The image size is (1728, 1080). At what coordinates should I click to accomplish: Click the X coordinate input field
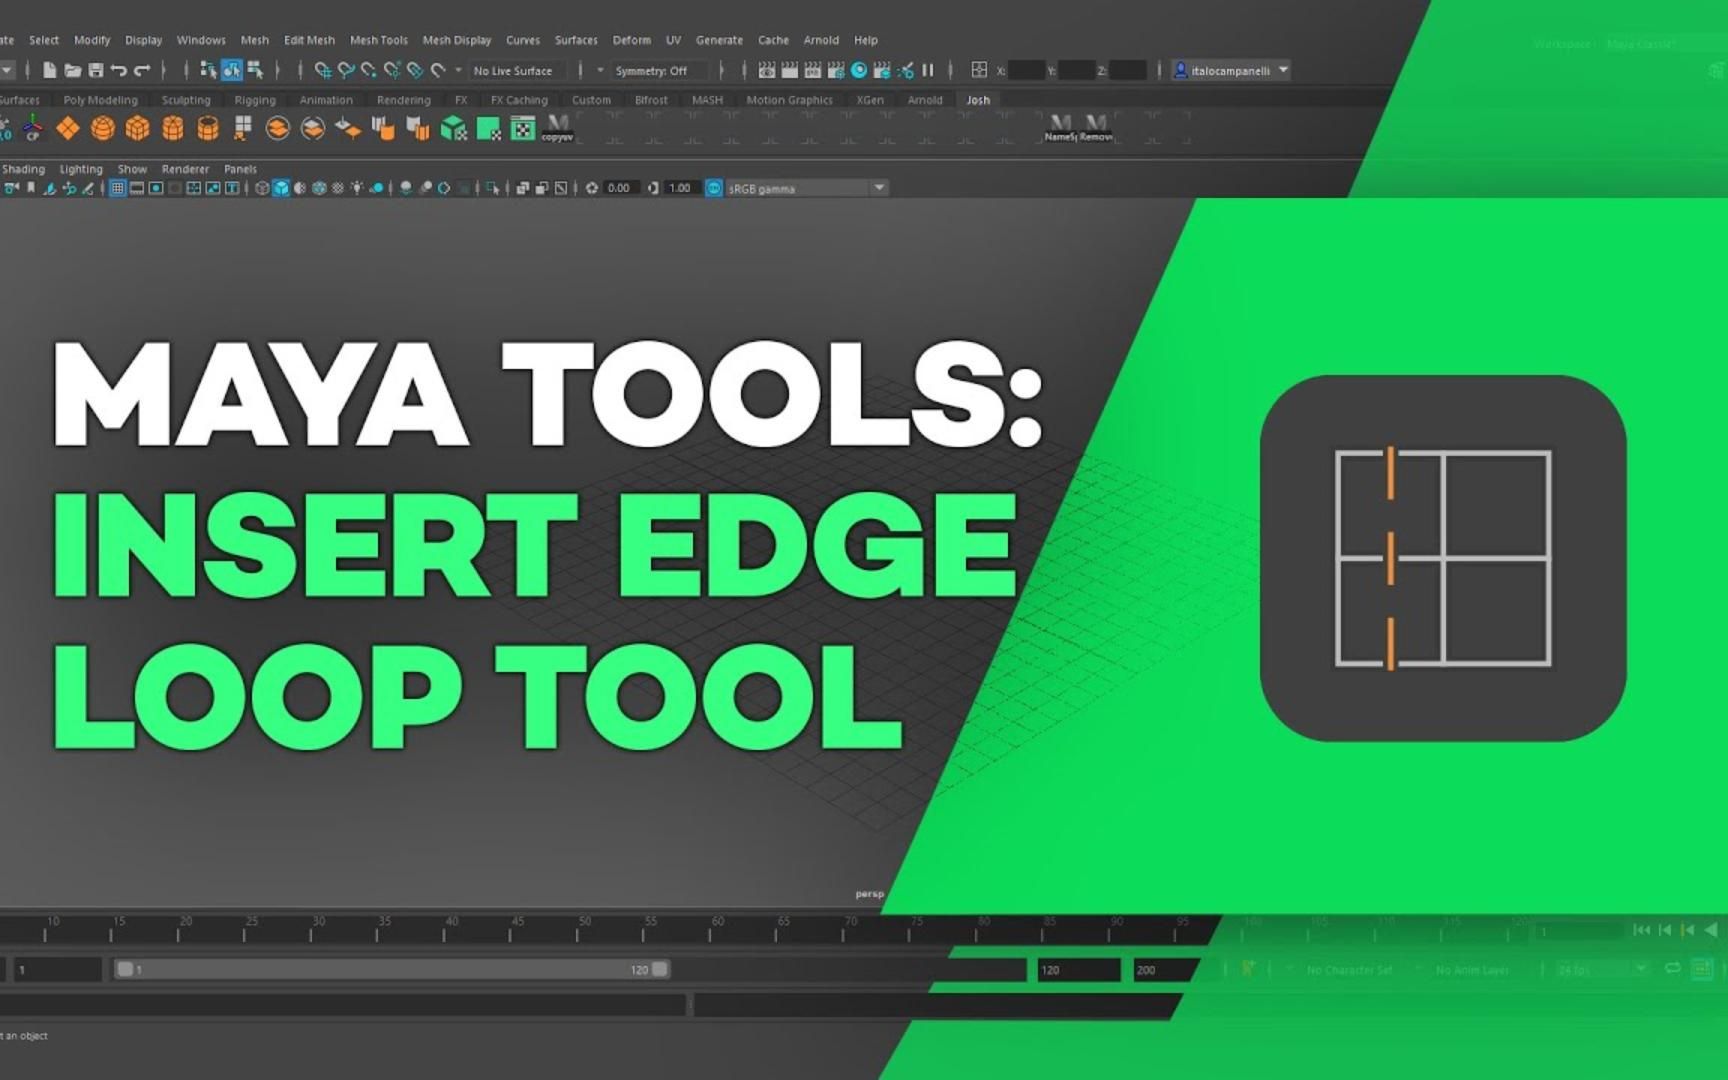point(1026,70)
